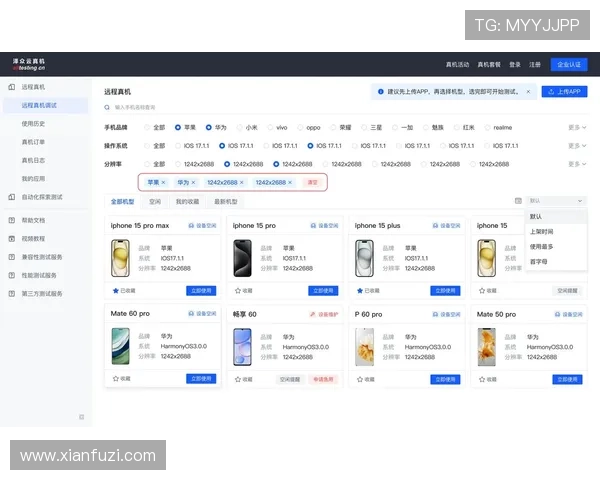Switch to the 空闲 tab
The height and width of the screenshot is (480, 600).
[155, 202]
